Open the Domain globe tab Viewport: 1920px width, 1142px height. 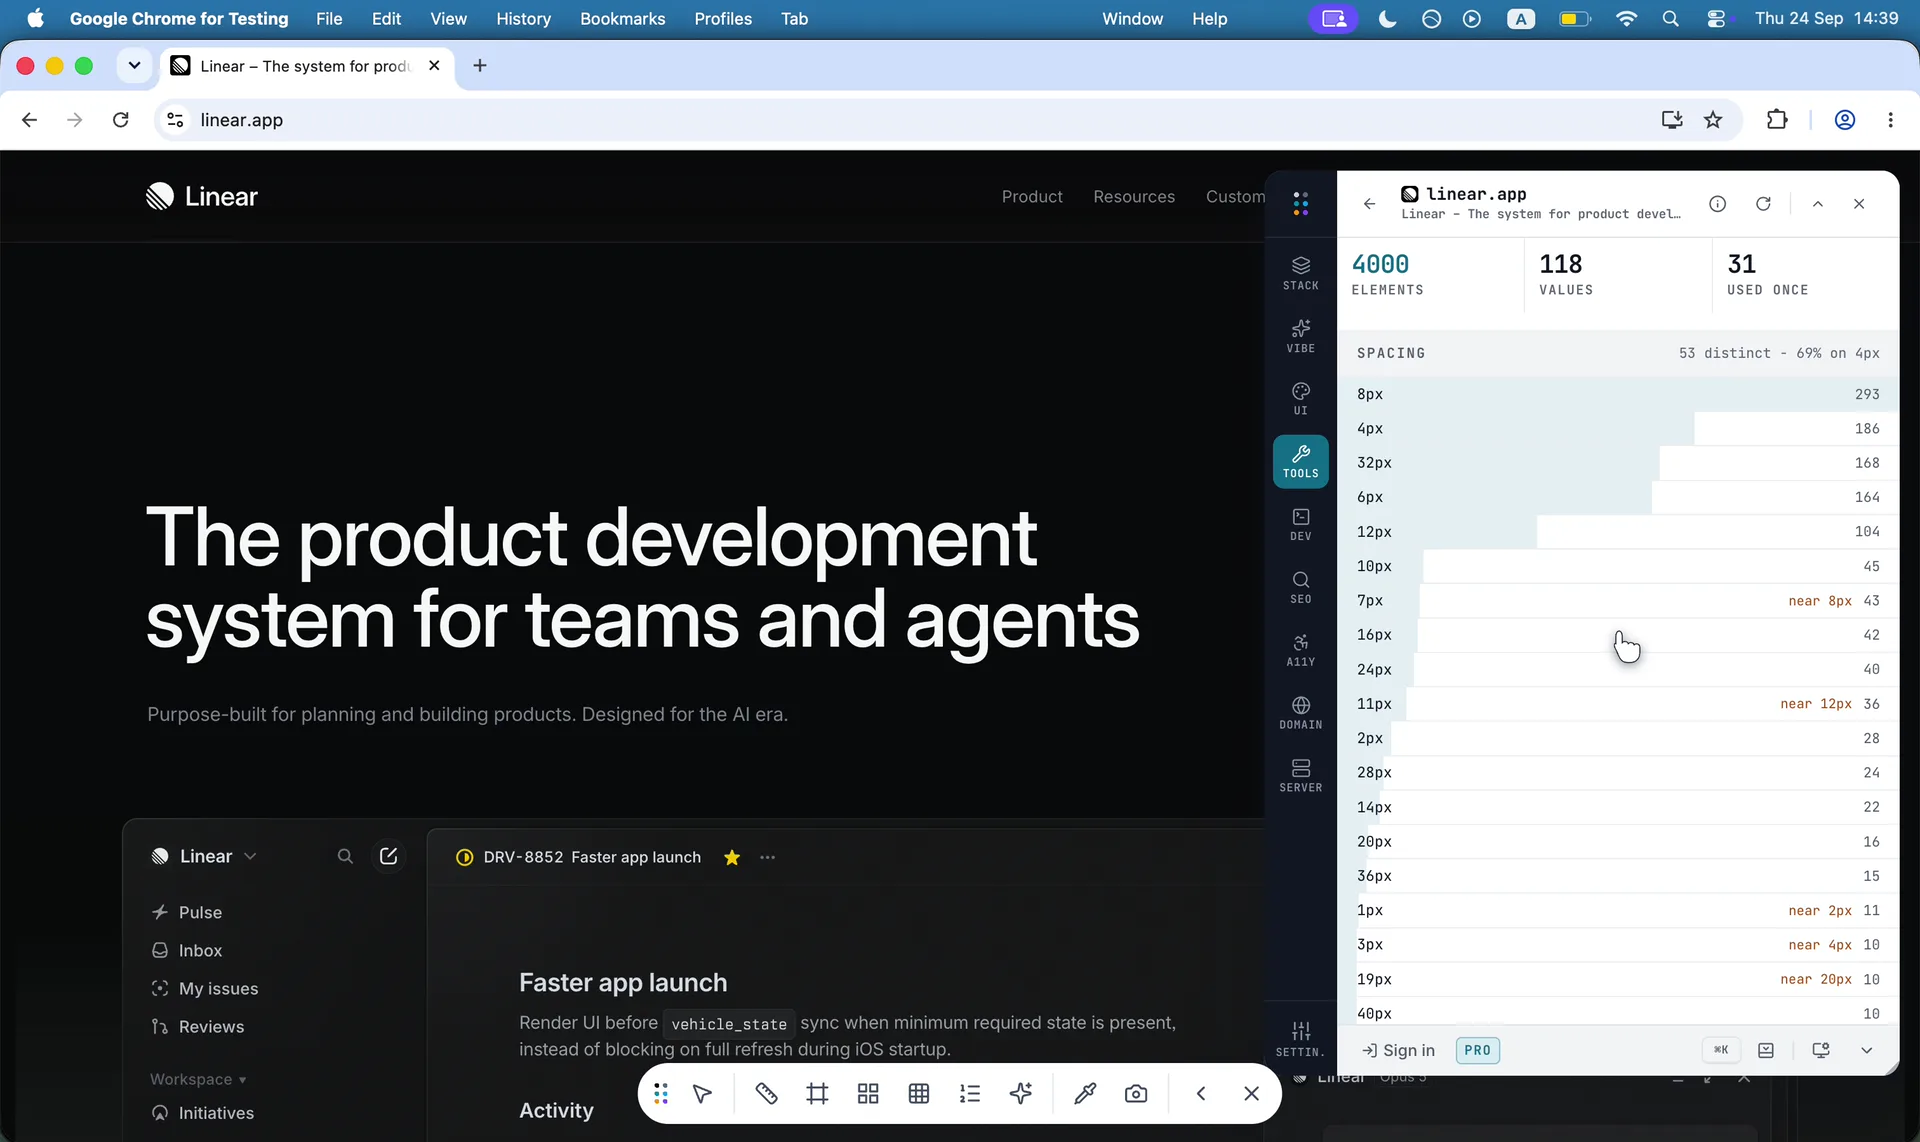(1300, 713)
